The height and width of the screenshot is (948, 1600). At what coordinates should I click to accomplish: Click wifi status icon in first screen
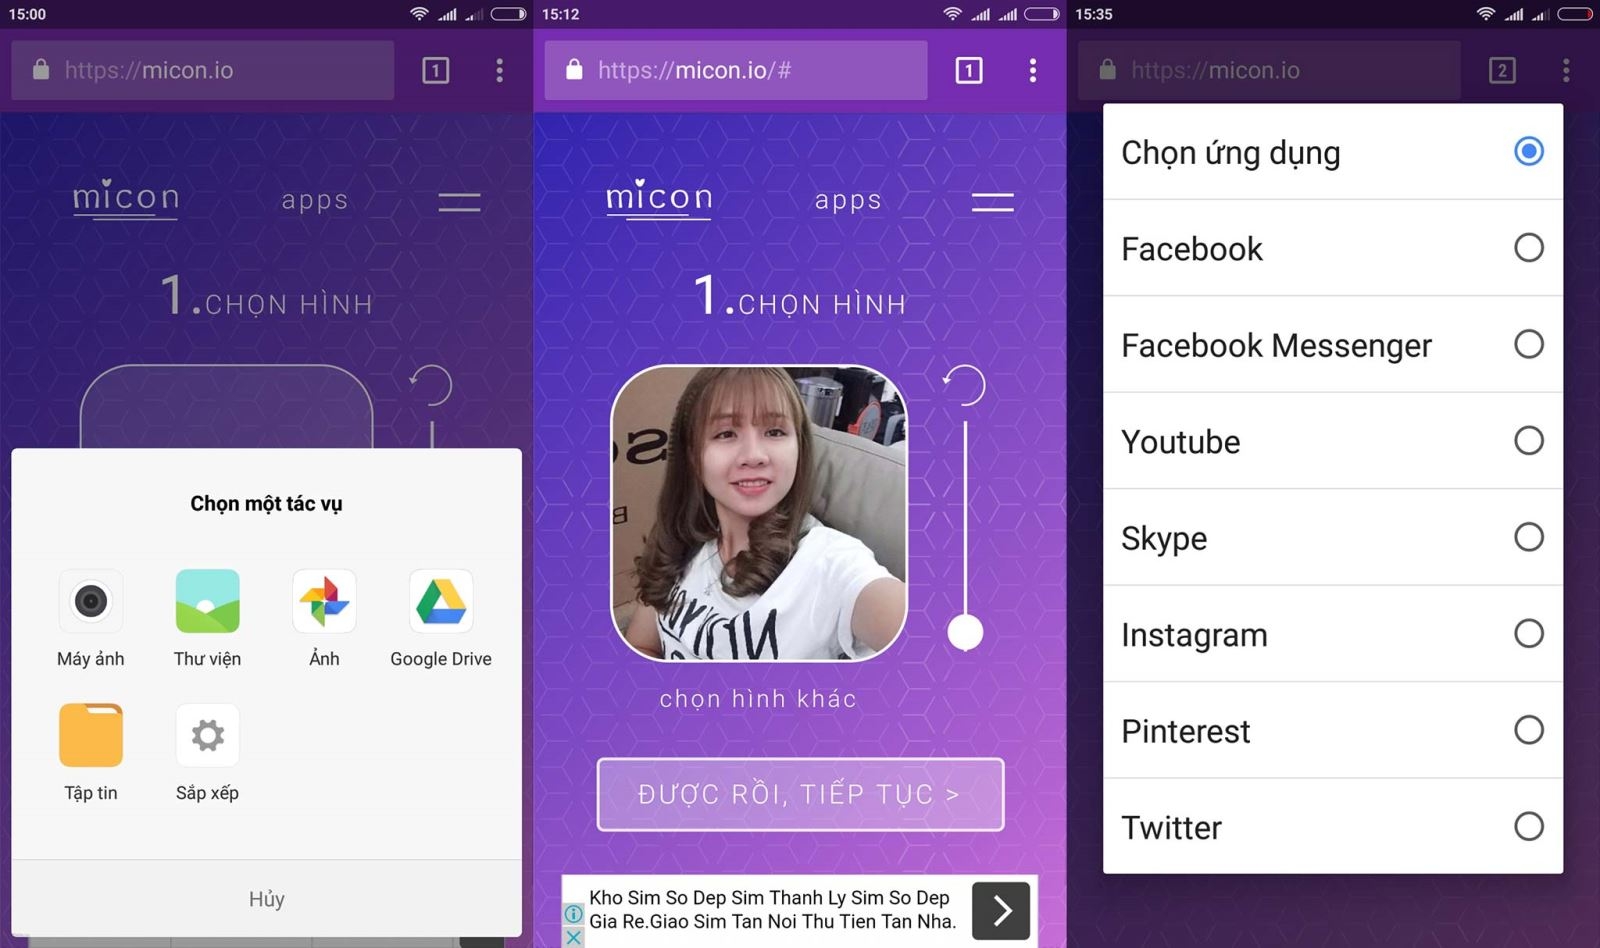click(x=420, y=14)
